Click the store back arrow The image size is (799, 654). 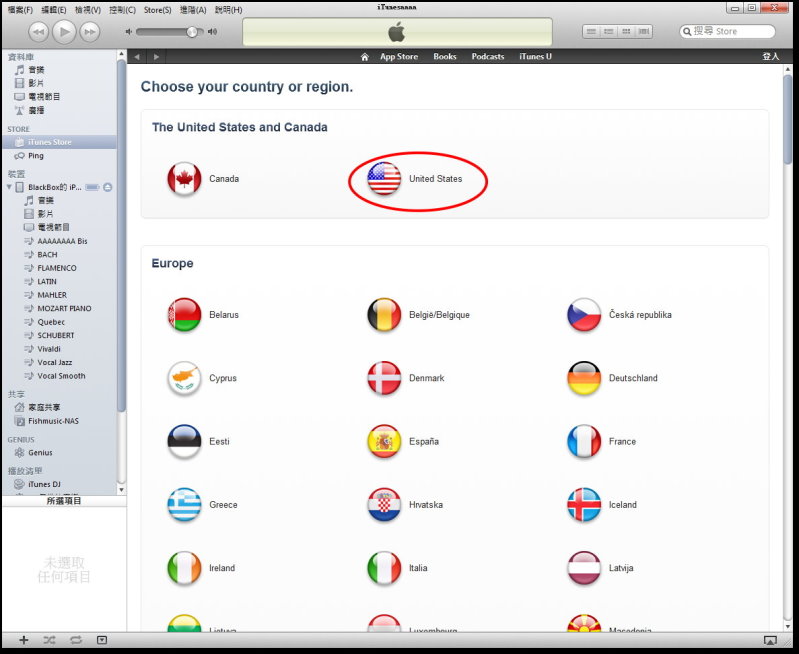coord(137,57)
